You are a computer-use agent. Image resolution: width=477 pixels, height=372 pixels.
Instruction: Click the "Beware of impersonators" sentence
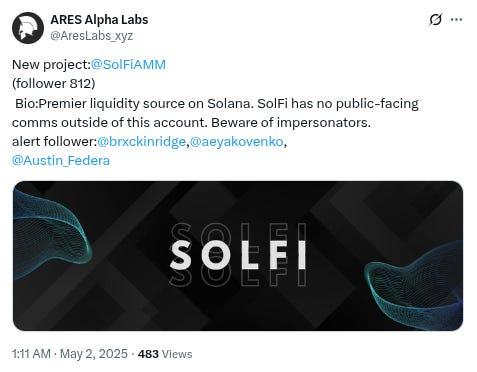point(291,122)
